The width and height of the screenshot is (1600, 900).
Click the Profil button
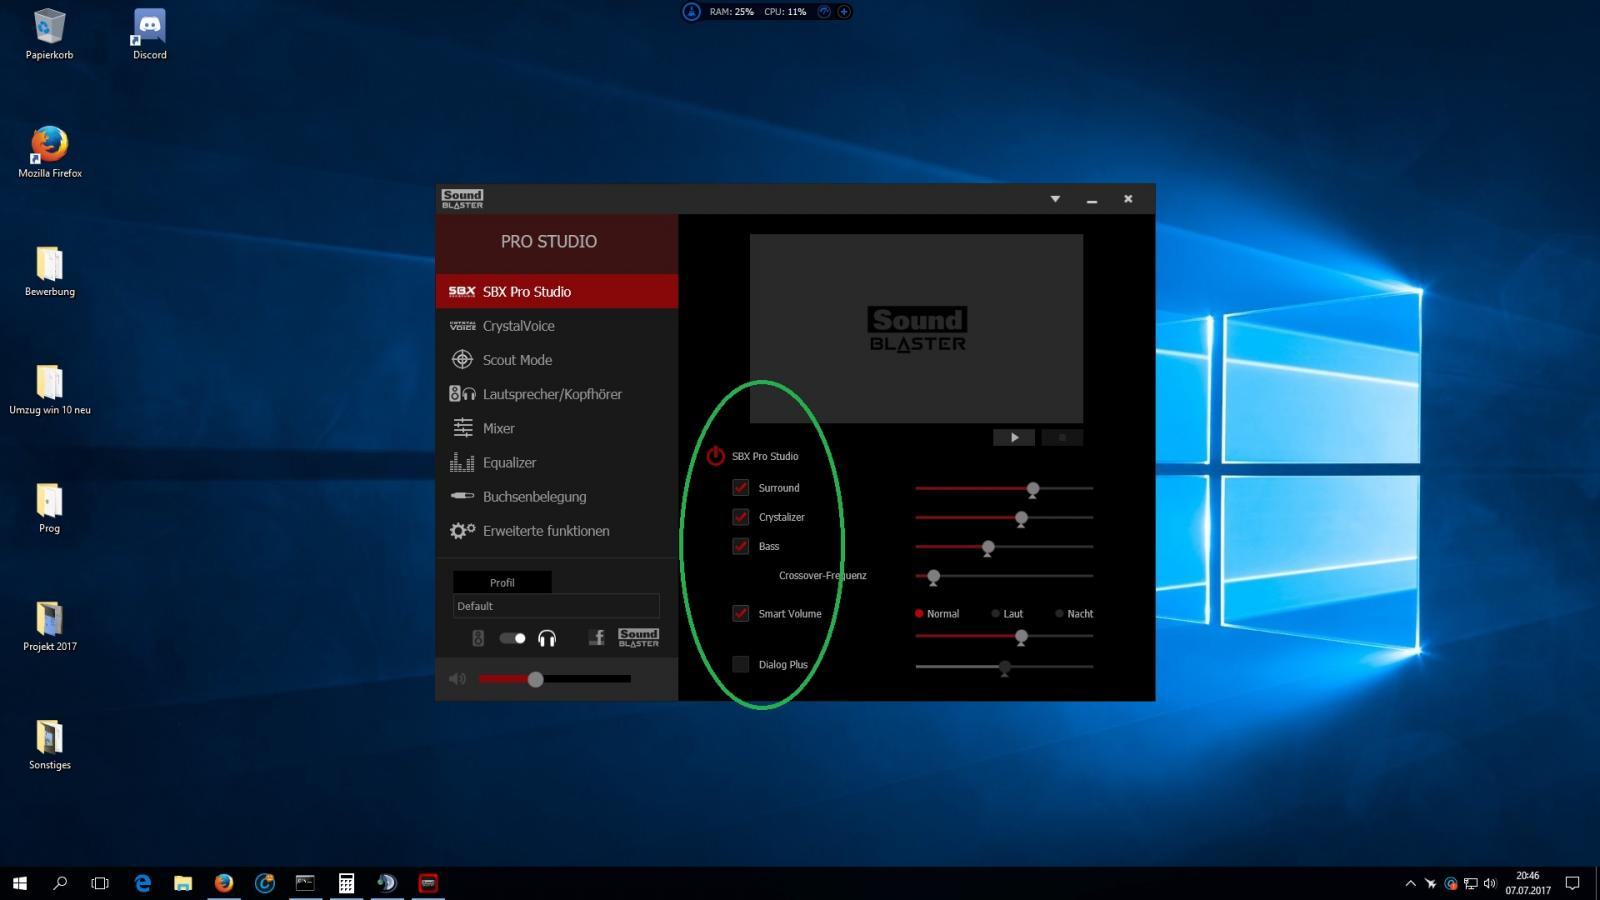coord(502,582)
